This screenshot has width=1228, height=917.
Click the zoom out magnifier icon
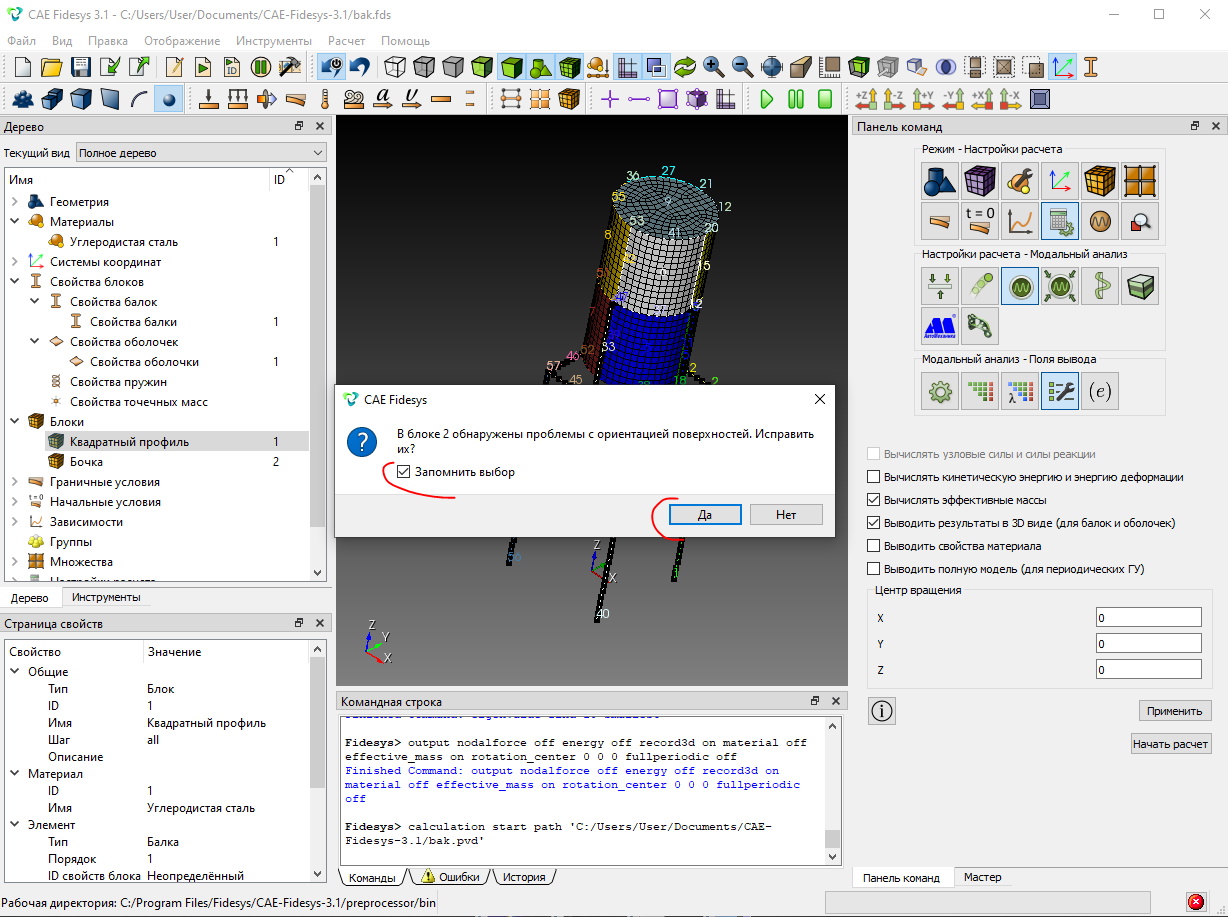pos(743,67)
